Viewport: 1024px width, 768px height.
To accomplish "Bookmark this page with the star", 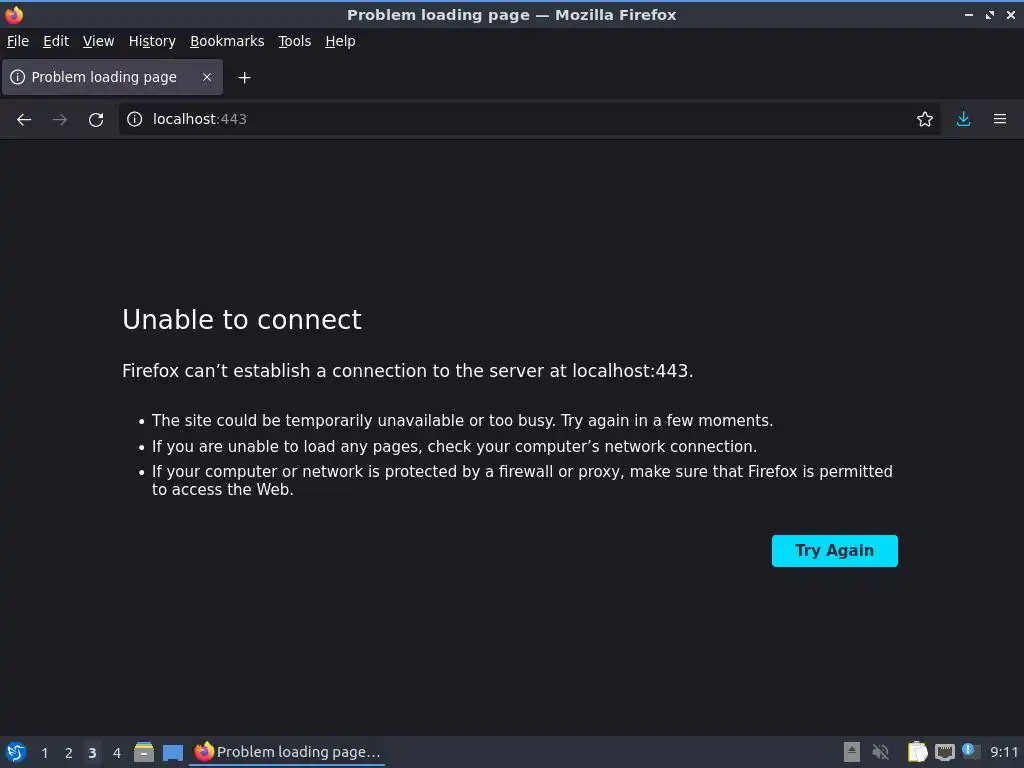I will pos(925,119).
